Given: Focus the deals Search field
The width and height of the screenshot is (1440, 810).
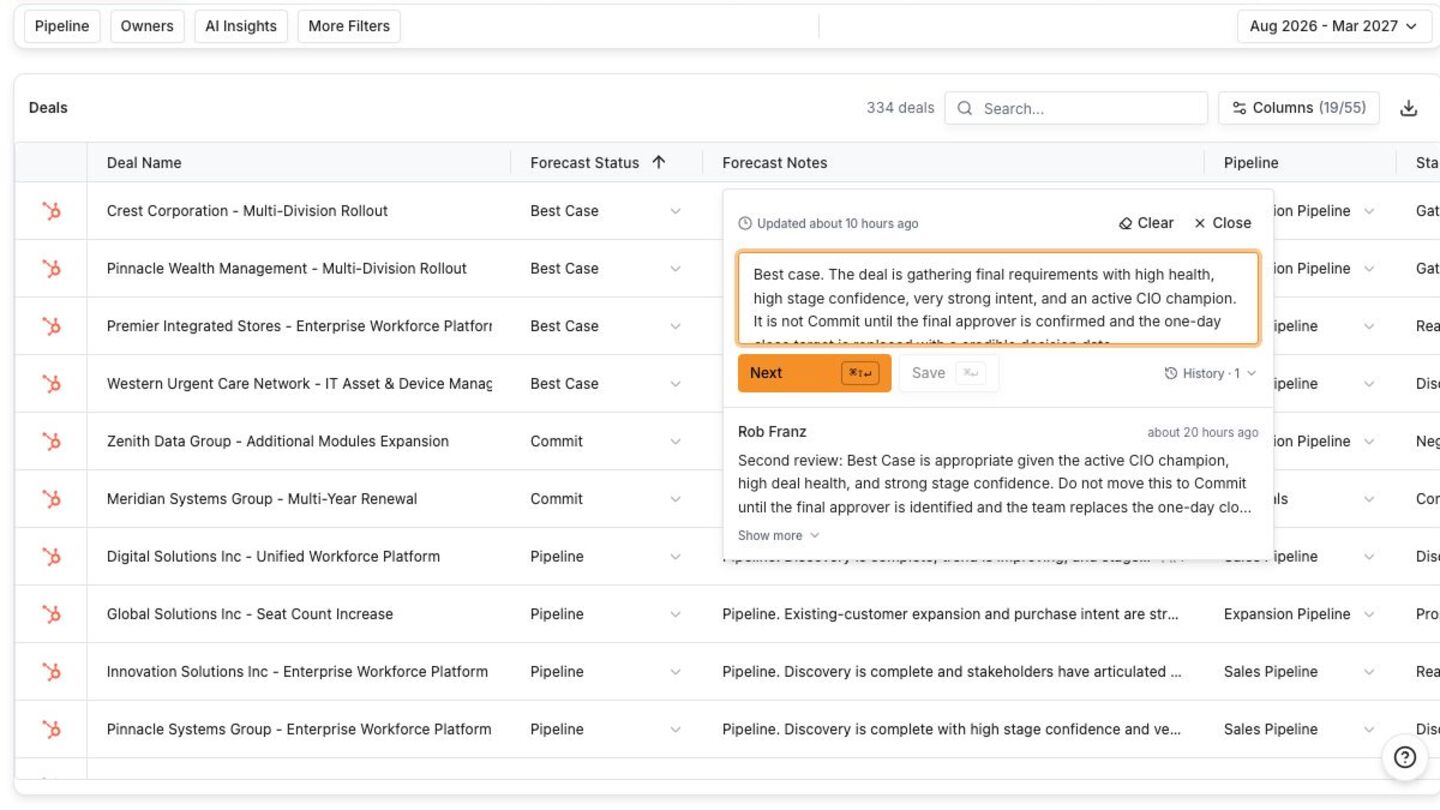Looking at the screenshot, I should 1076,108.
